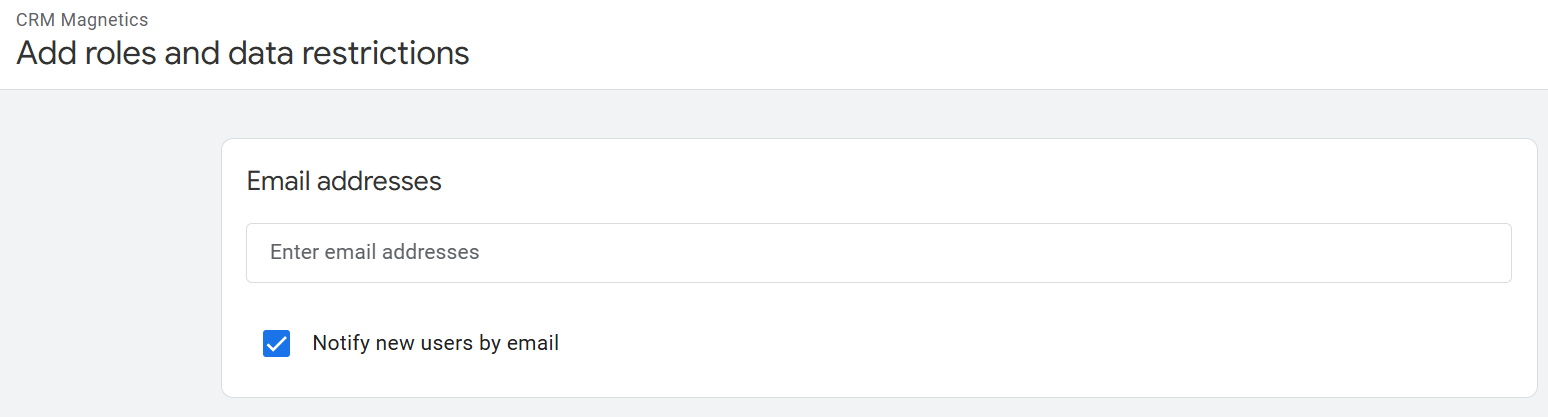Uncheck the Notify new users by email checkbox
Image resolution: width=1548 pixels, height=417 pixels.
(x=276, y=344)
